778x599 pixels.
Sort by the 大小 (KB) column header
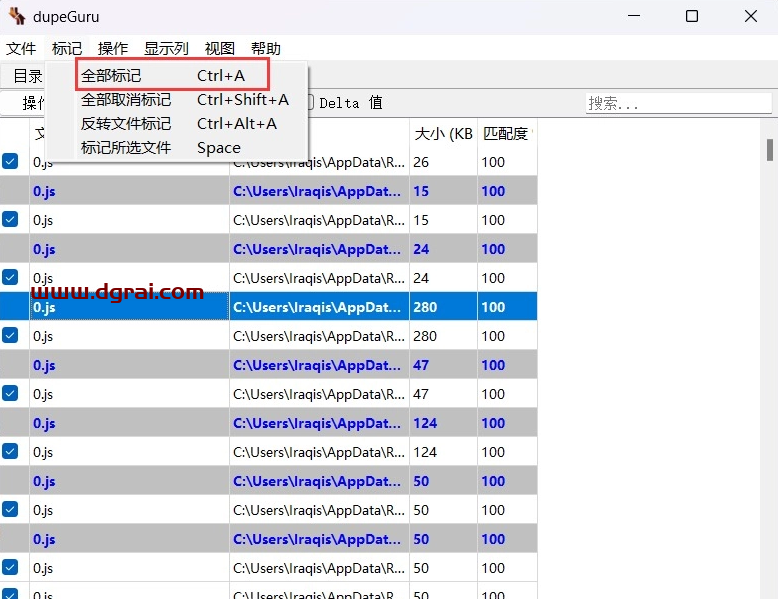[x=443, y=133]
